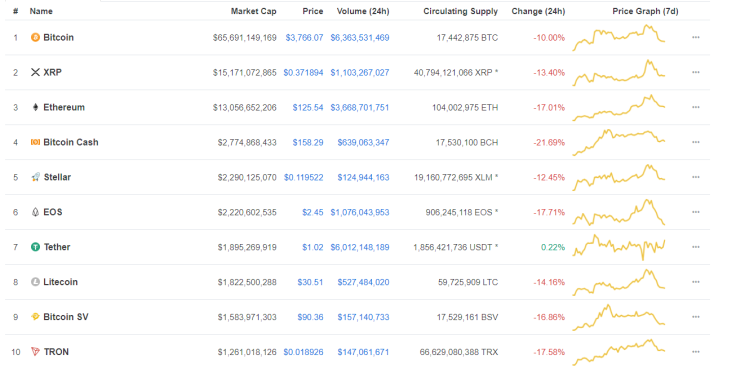This screenshot has height=368, width=736.
Task: Click the Litecoin logo icon
Action: (x=35, y=282)
